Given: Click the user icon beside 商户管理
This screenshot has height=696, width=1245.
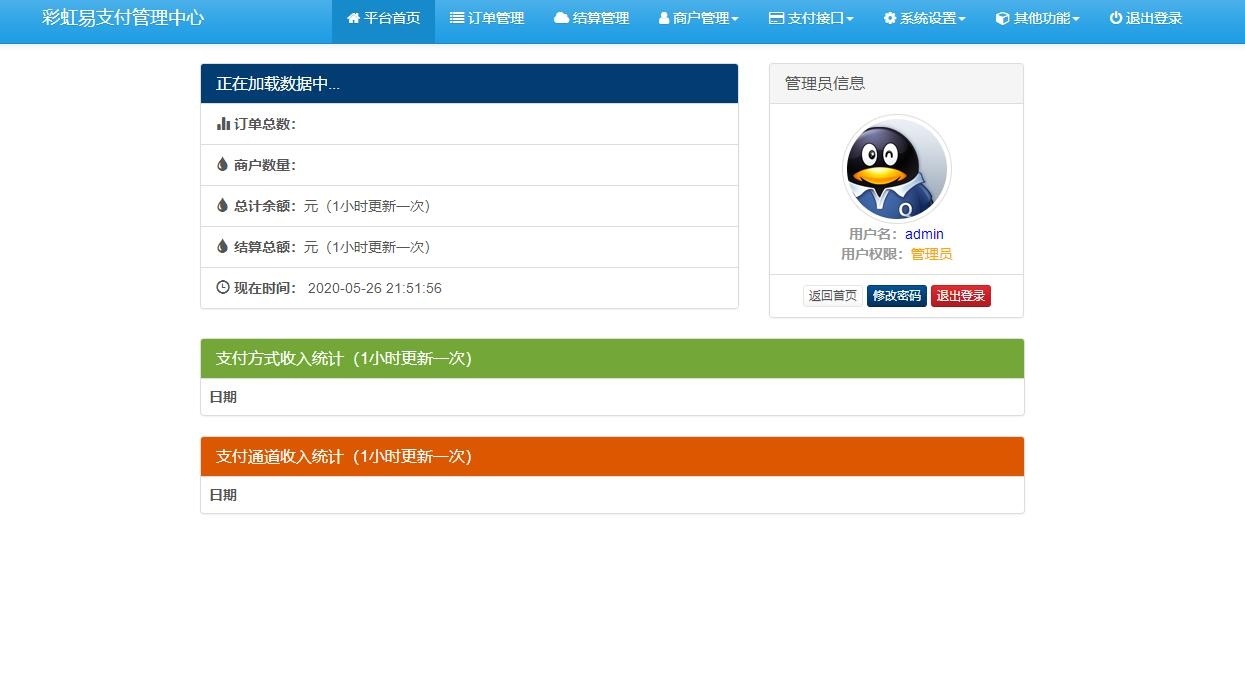Looking at the screenshot, I should [x=664, y=18].
